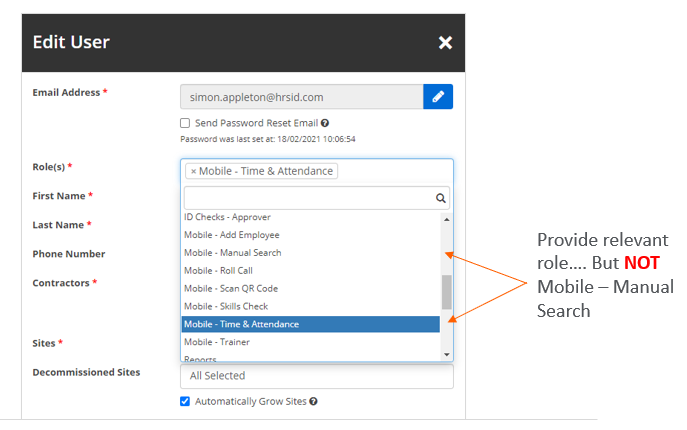Click the search magnifier icon in roles box
This screenshot has width=687, height=430.
(x=441, y=198)
